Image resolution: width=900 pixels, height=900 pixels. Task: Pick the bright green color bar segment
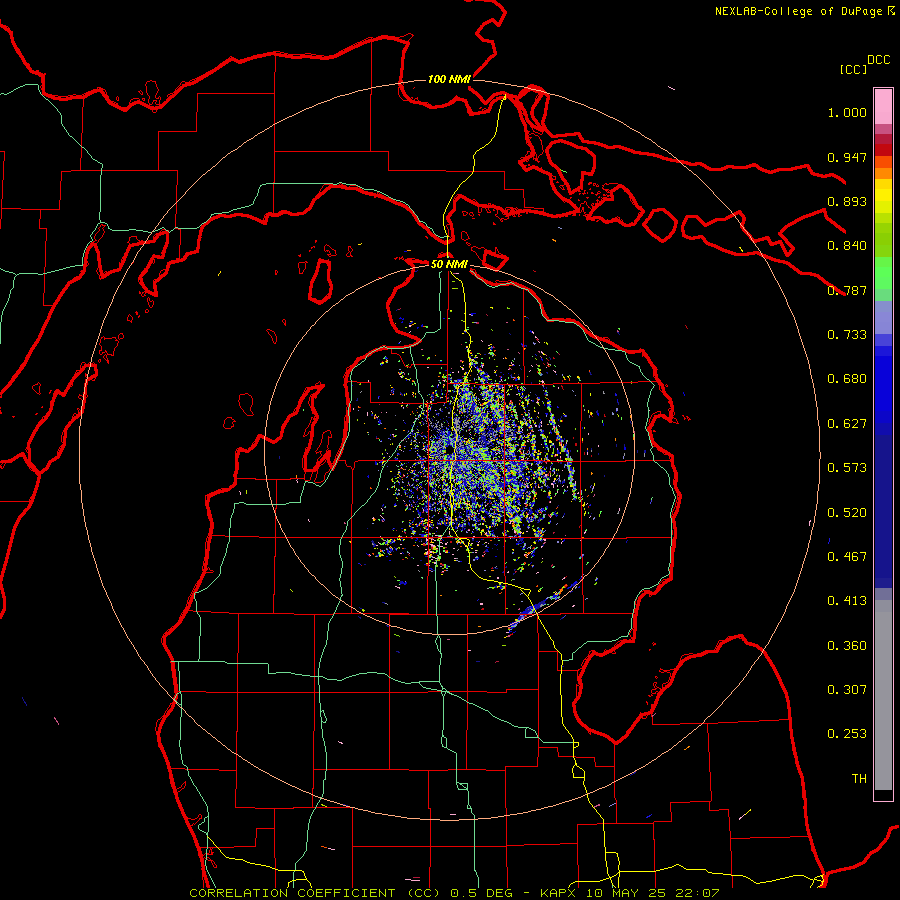pyautogui.click(x=883, y=273)
